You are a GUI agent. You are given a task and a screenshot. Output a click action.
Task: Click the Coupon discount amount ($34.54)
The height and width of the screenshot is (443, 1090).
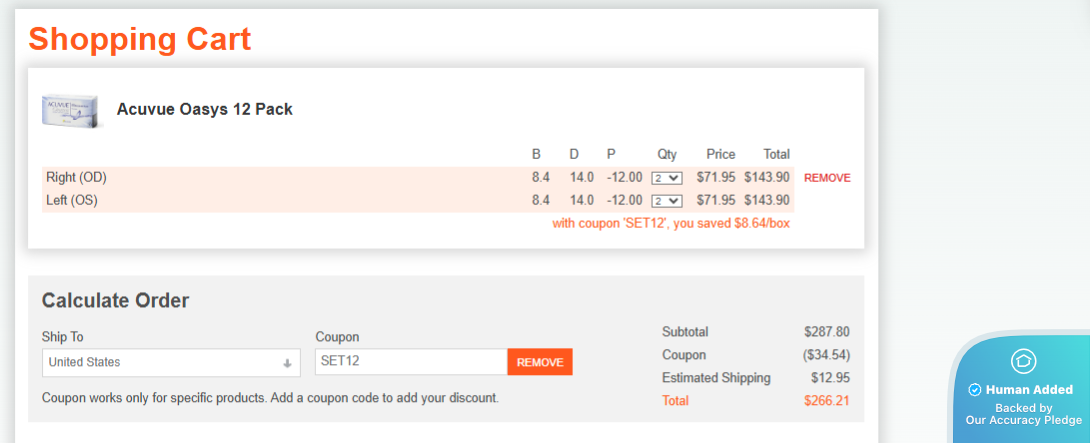pyautogui.click(x=826, y=355)
